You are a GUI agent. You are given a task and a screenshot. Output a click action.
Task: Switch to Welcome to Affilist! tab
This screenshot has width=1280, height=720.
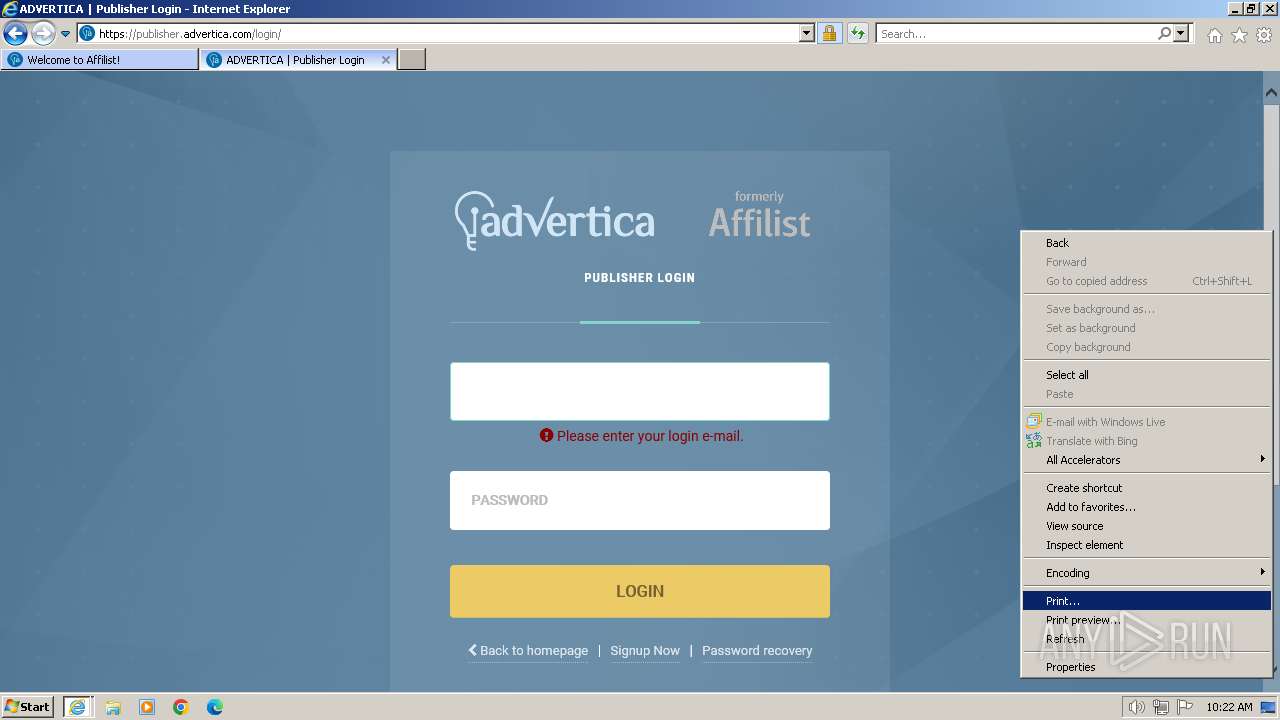pos(100,60)
